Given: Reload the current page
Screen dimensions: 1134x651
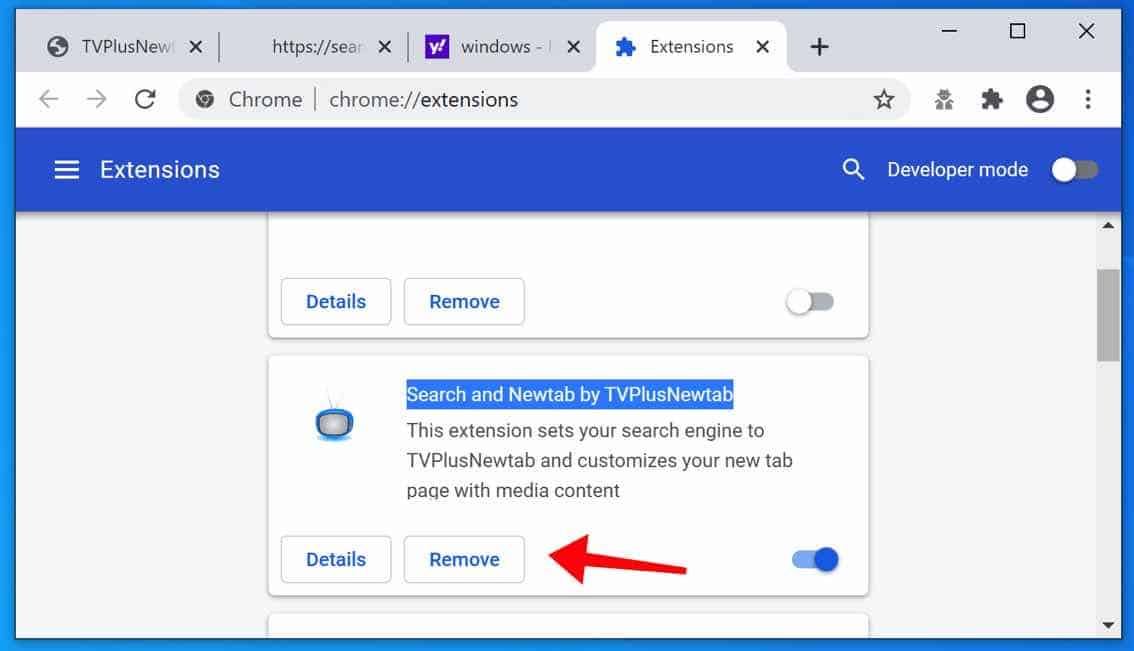Looking at the screenshot, I should [145, 99].
